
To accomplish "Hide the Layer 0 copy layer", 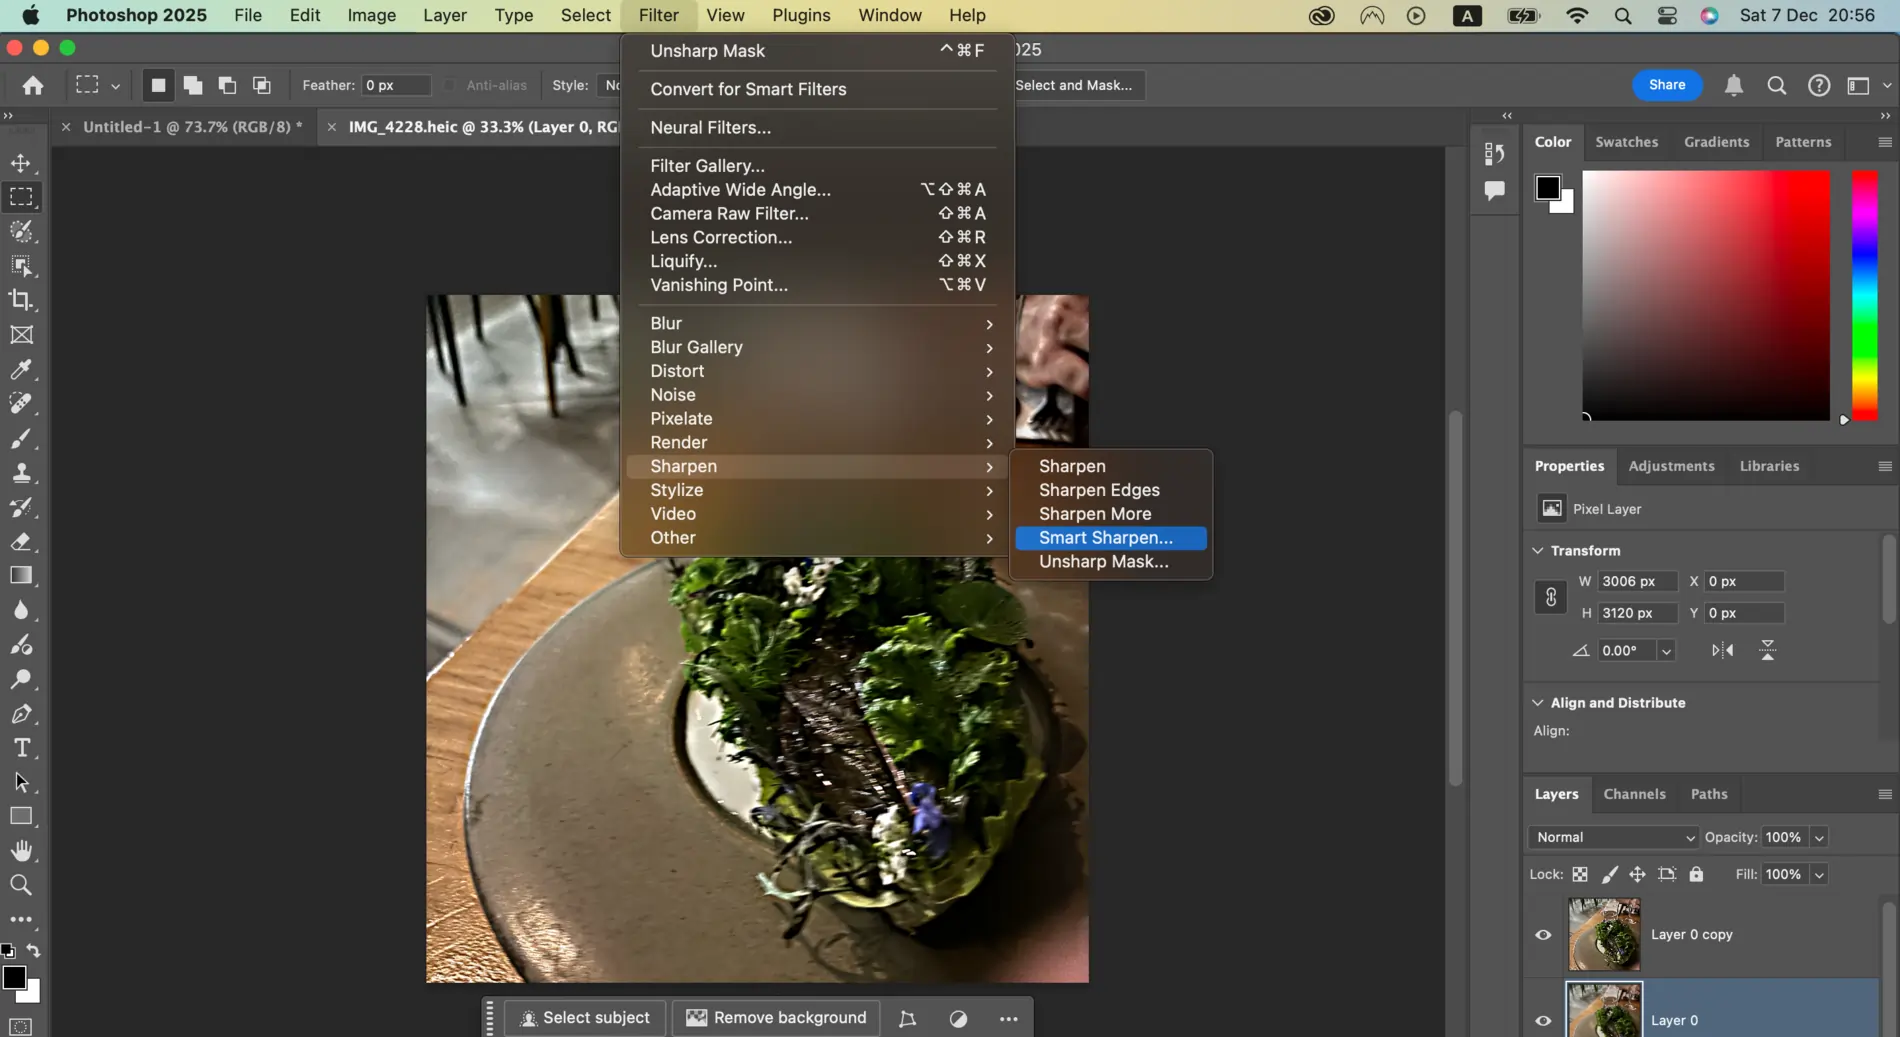I will (1543, 935).
